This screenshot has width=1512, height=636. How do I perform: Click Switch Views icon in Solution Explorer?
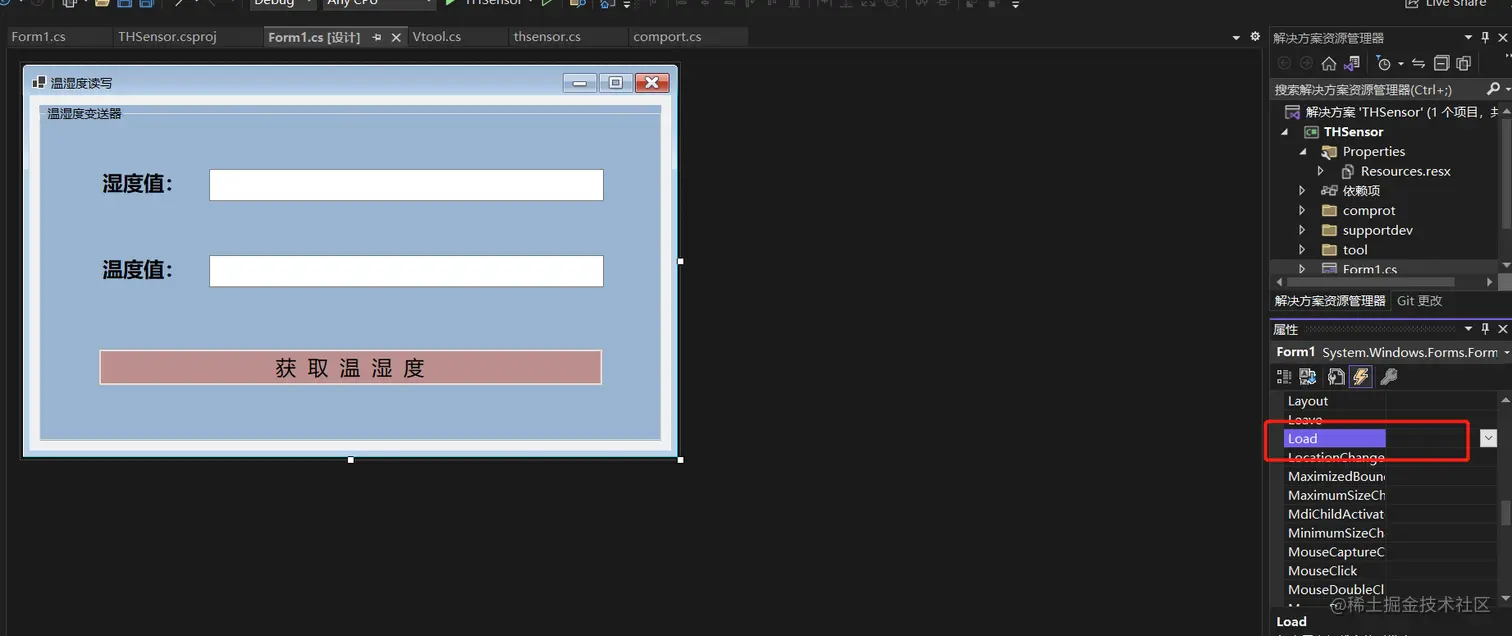pyautogui.click(x=1352, y=63)
